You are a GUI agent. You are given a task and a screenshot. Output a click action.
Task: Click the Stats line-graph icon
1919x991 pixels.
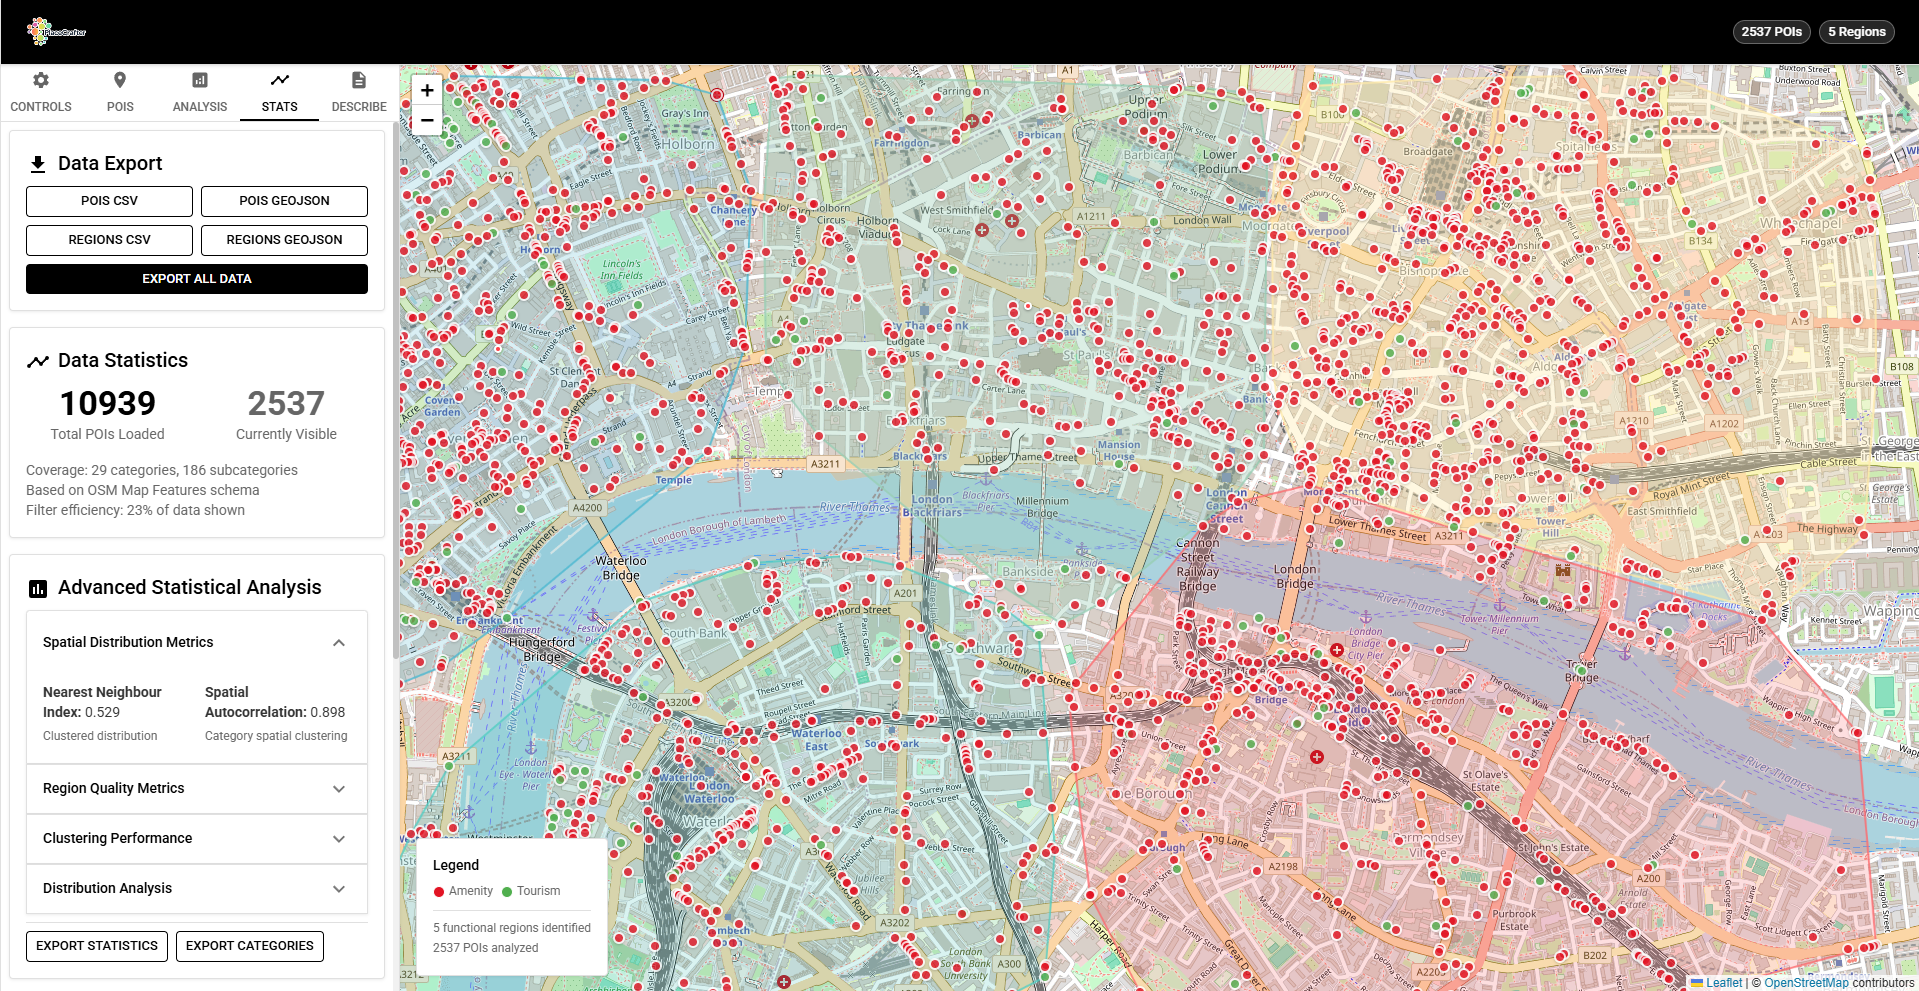(x=278, y=80)
